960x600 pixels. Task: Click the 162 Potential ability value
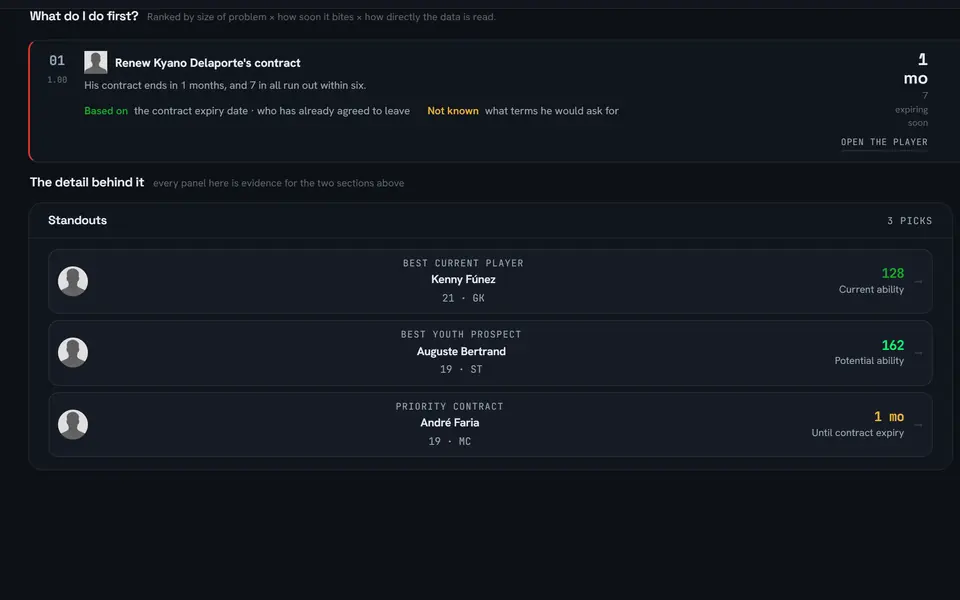pos(893,345)
